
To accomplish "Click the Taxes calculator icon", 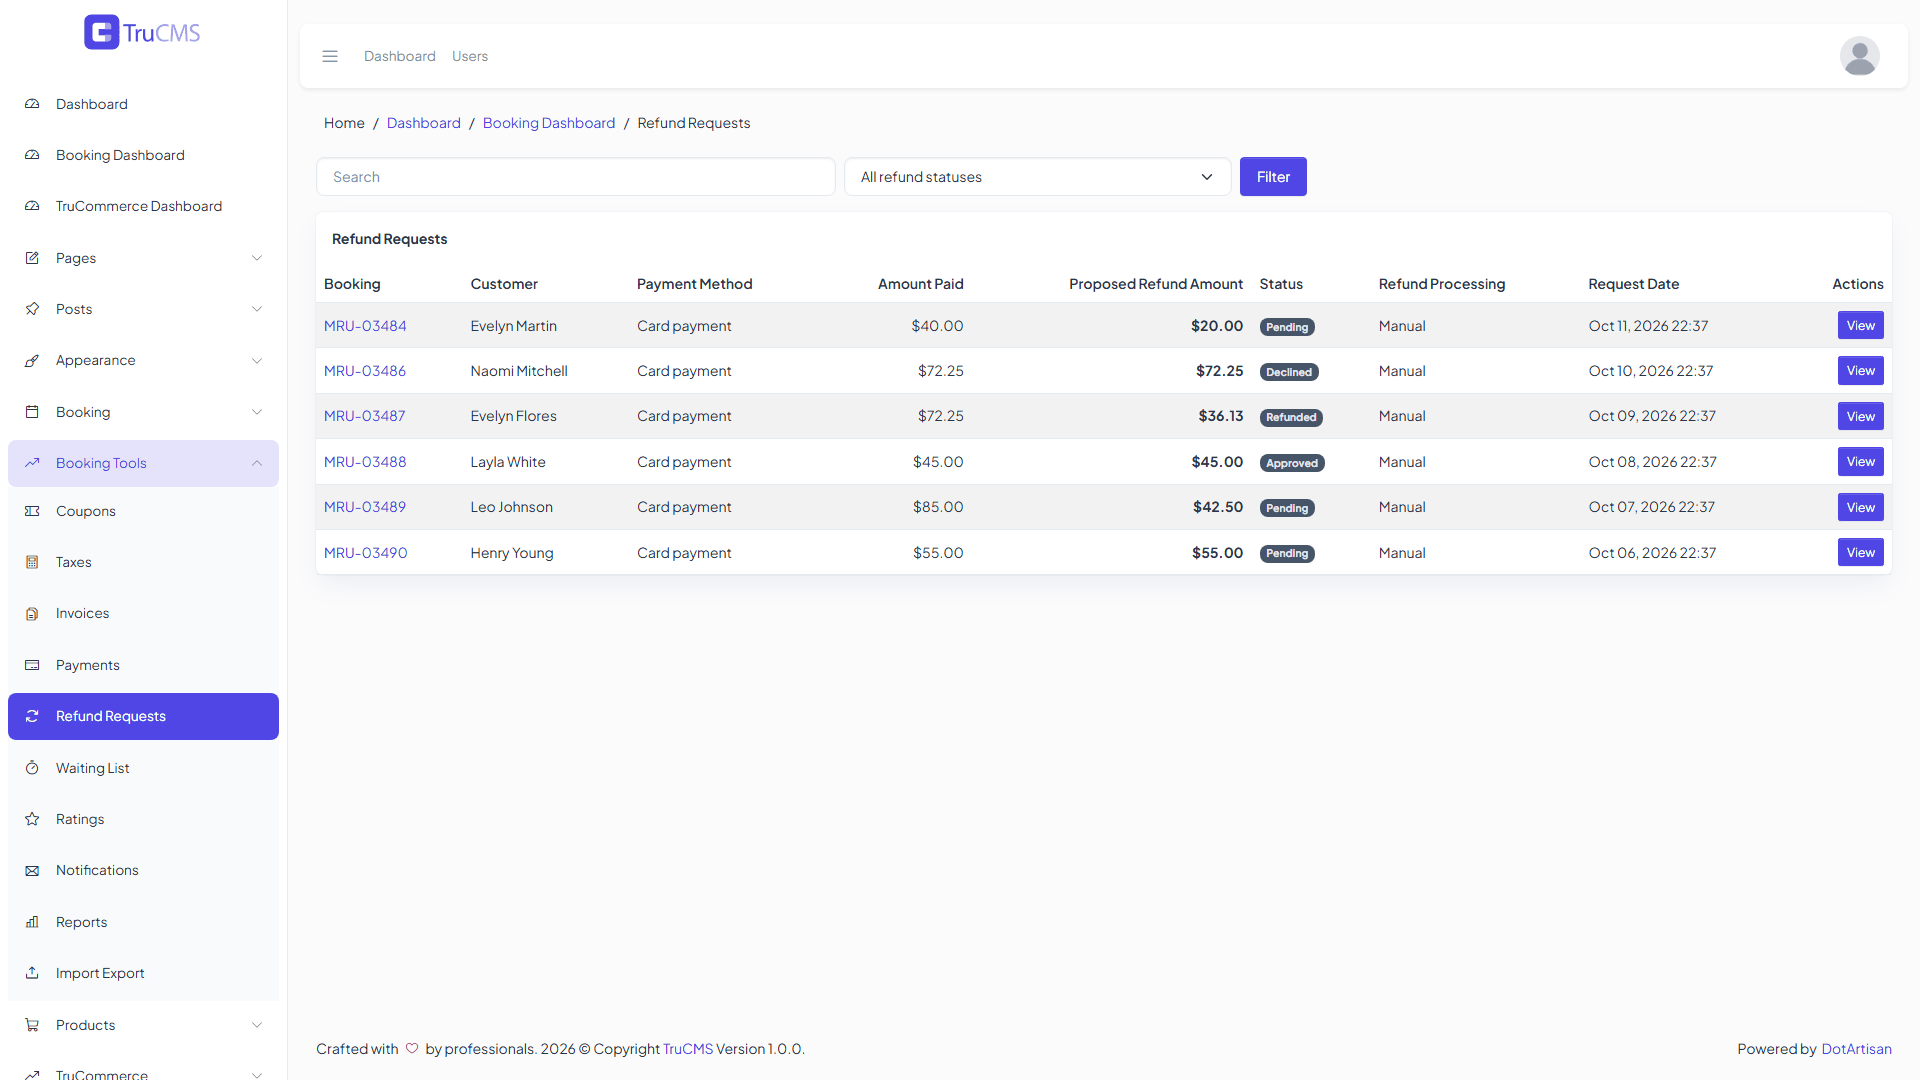I will pos(32,562).
